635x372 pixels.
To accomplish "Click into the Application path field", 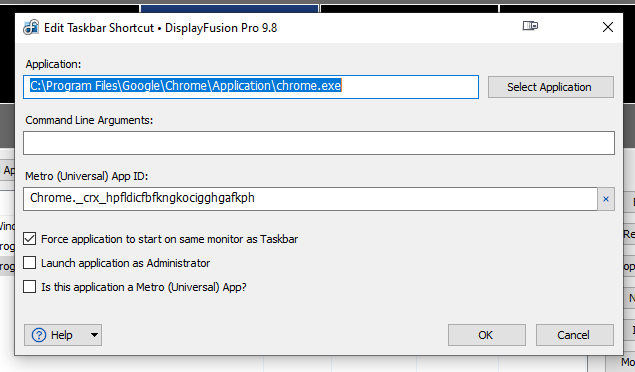I will [x=251, y=87].
